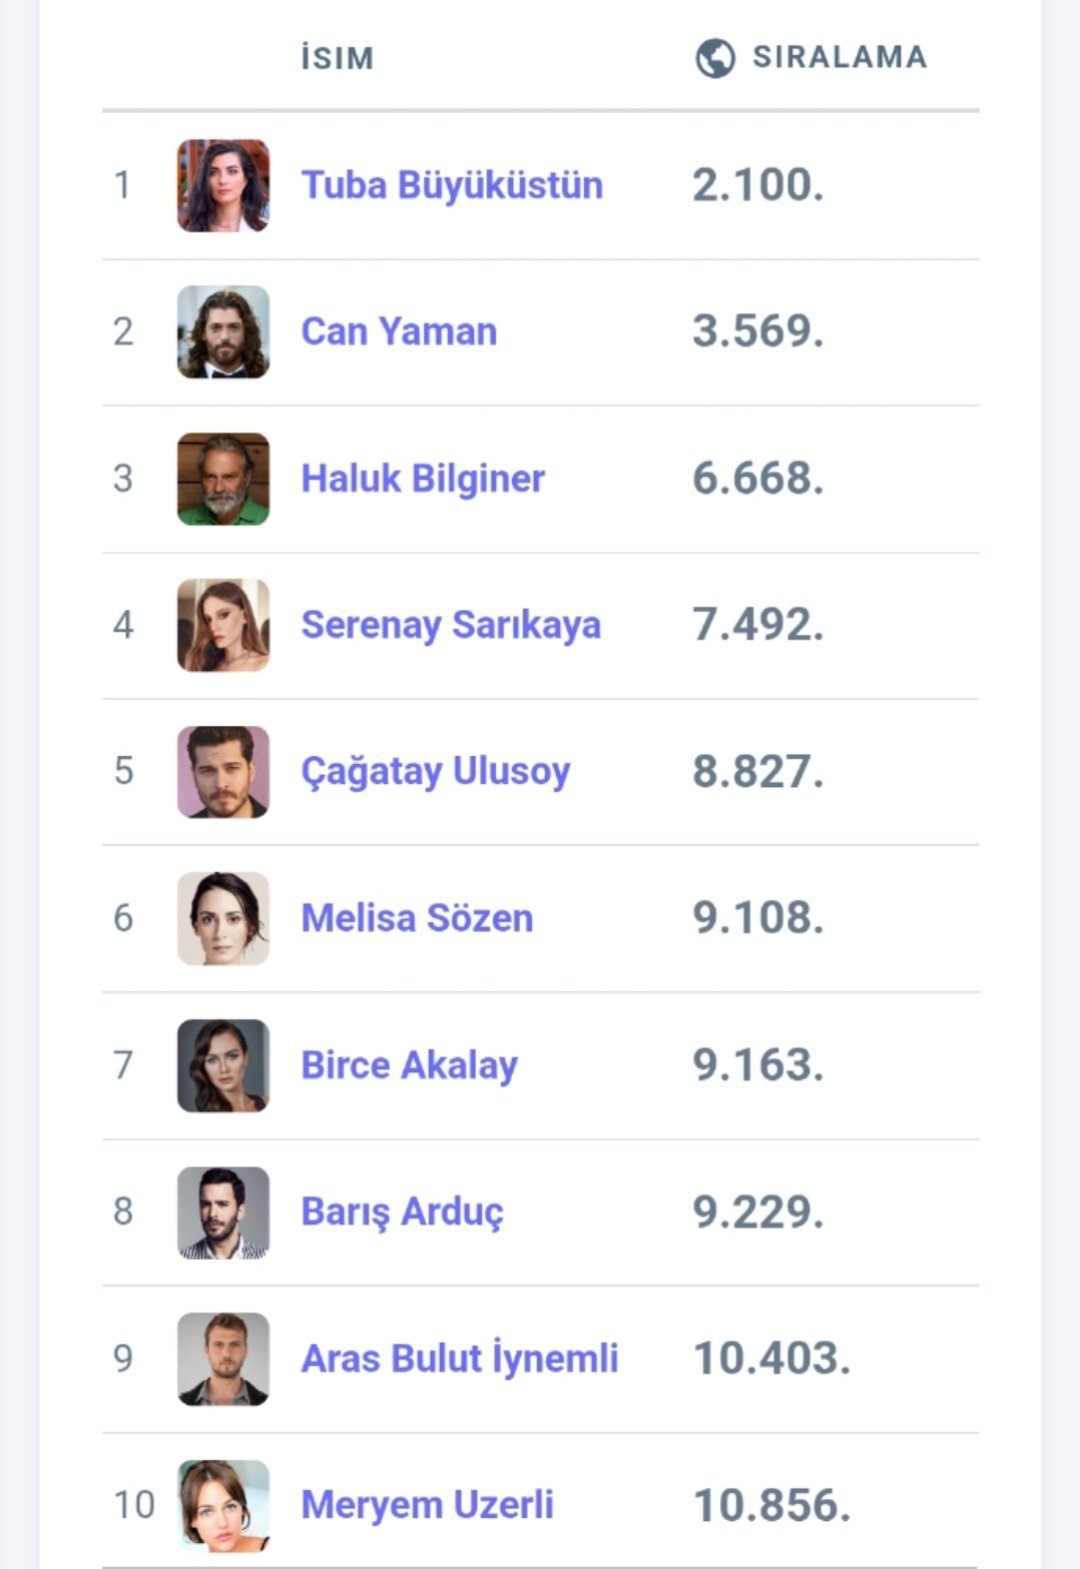Open the Serenay Sarıkaya name link
Image resolution: width=1080 pixels, height=1569 pixels.
tap(451, 625)
